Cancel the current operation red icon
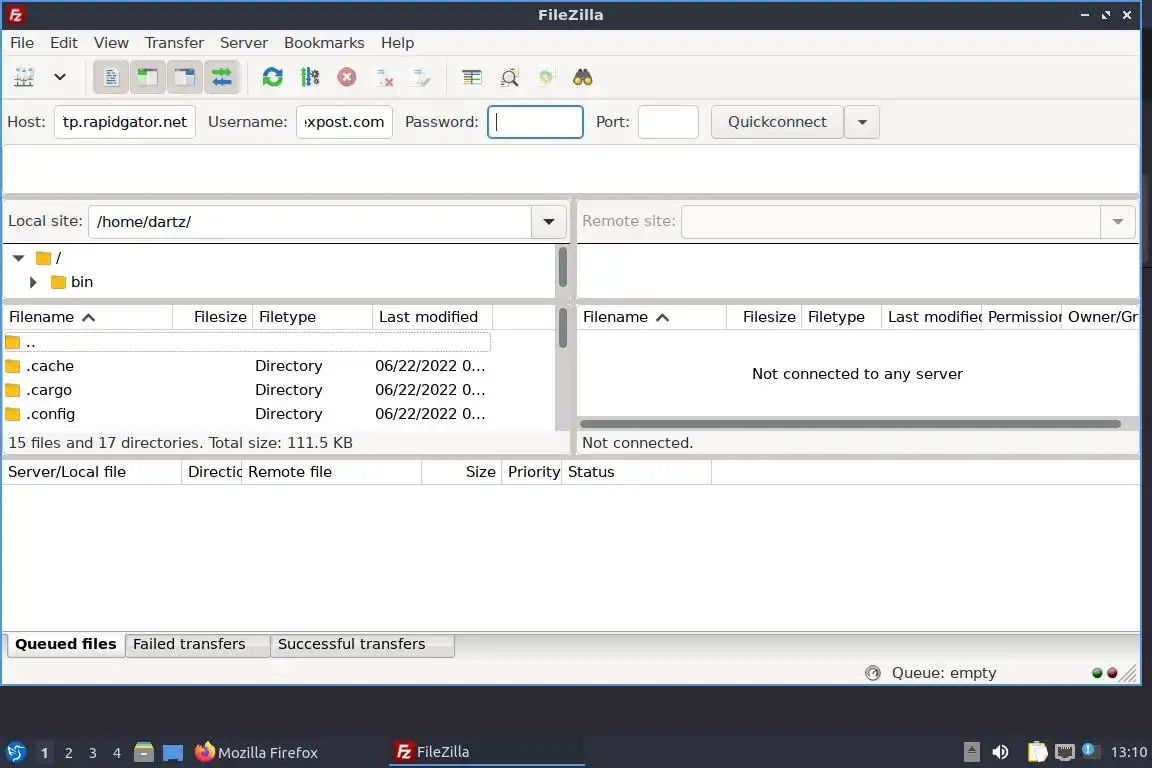 click(x=347, y=77)
